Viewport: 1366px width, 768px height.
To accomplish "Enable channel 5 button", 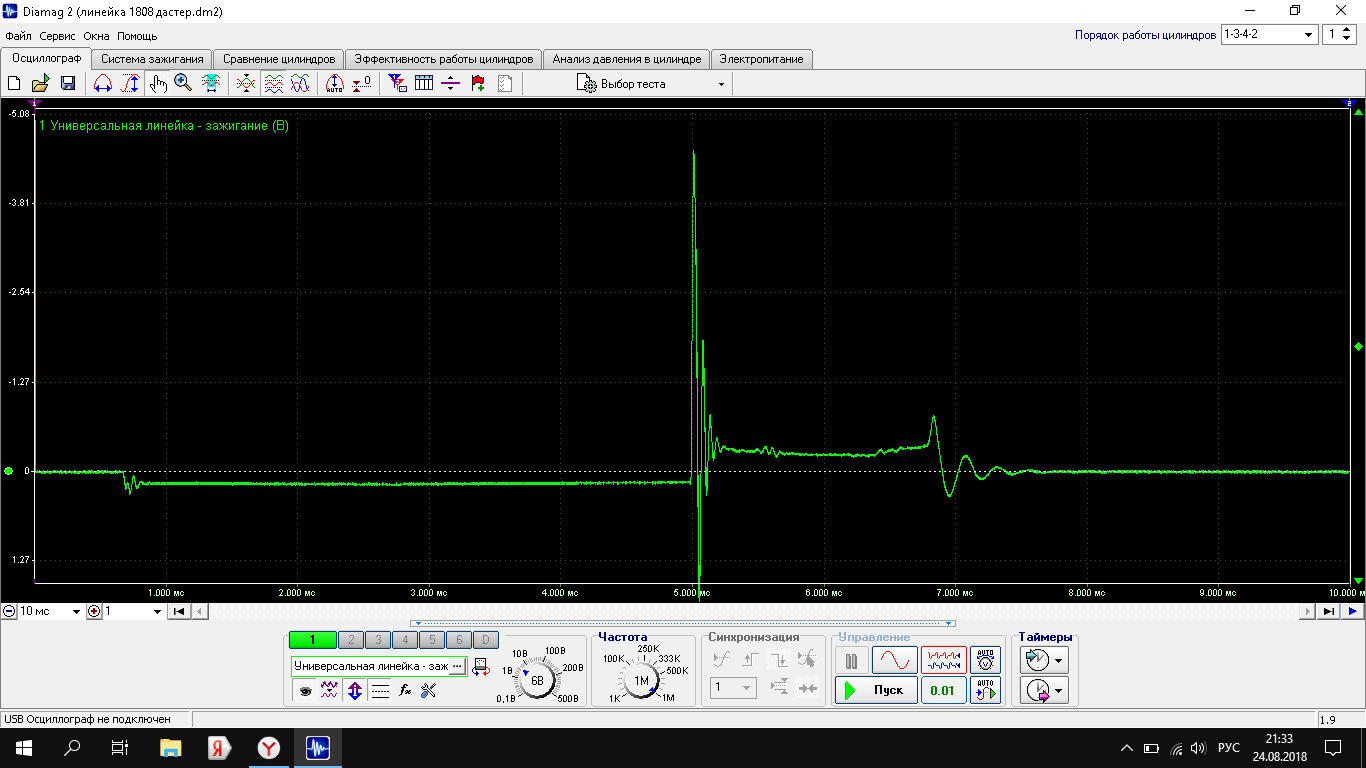I will click(431, 640).
